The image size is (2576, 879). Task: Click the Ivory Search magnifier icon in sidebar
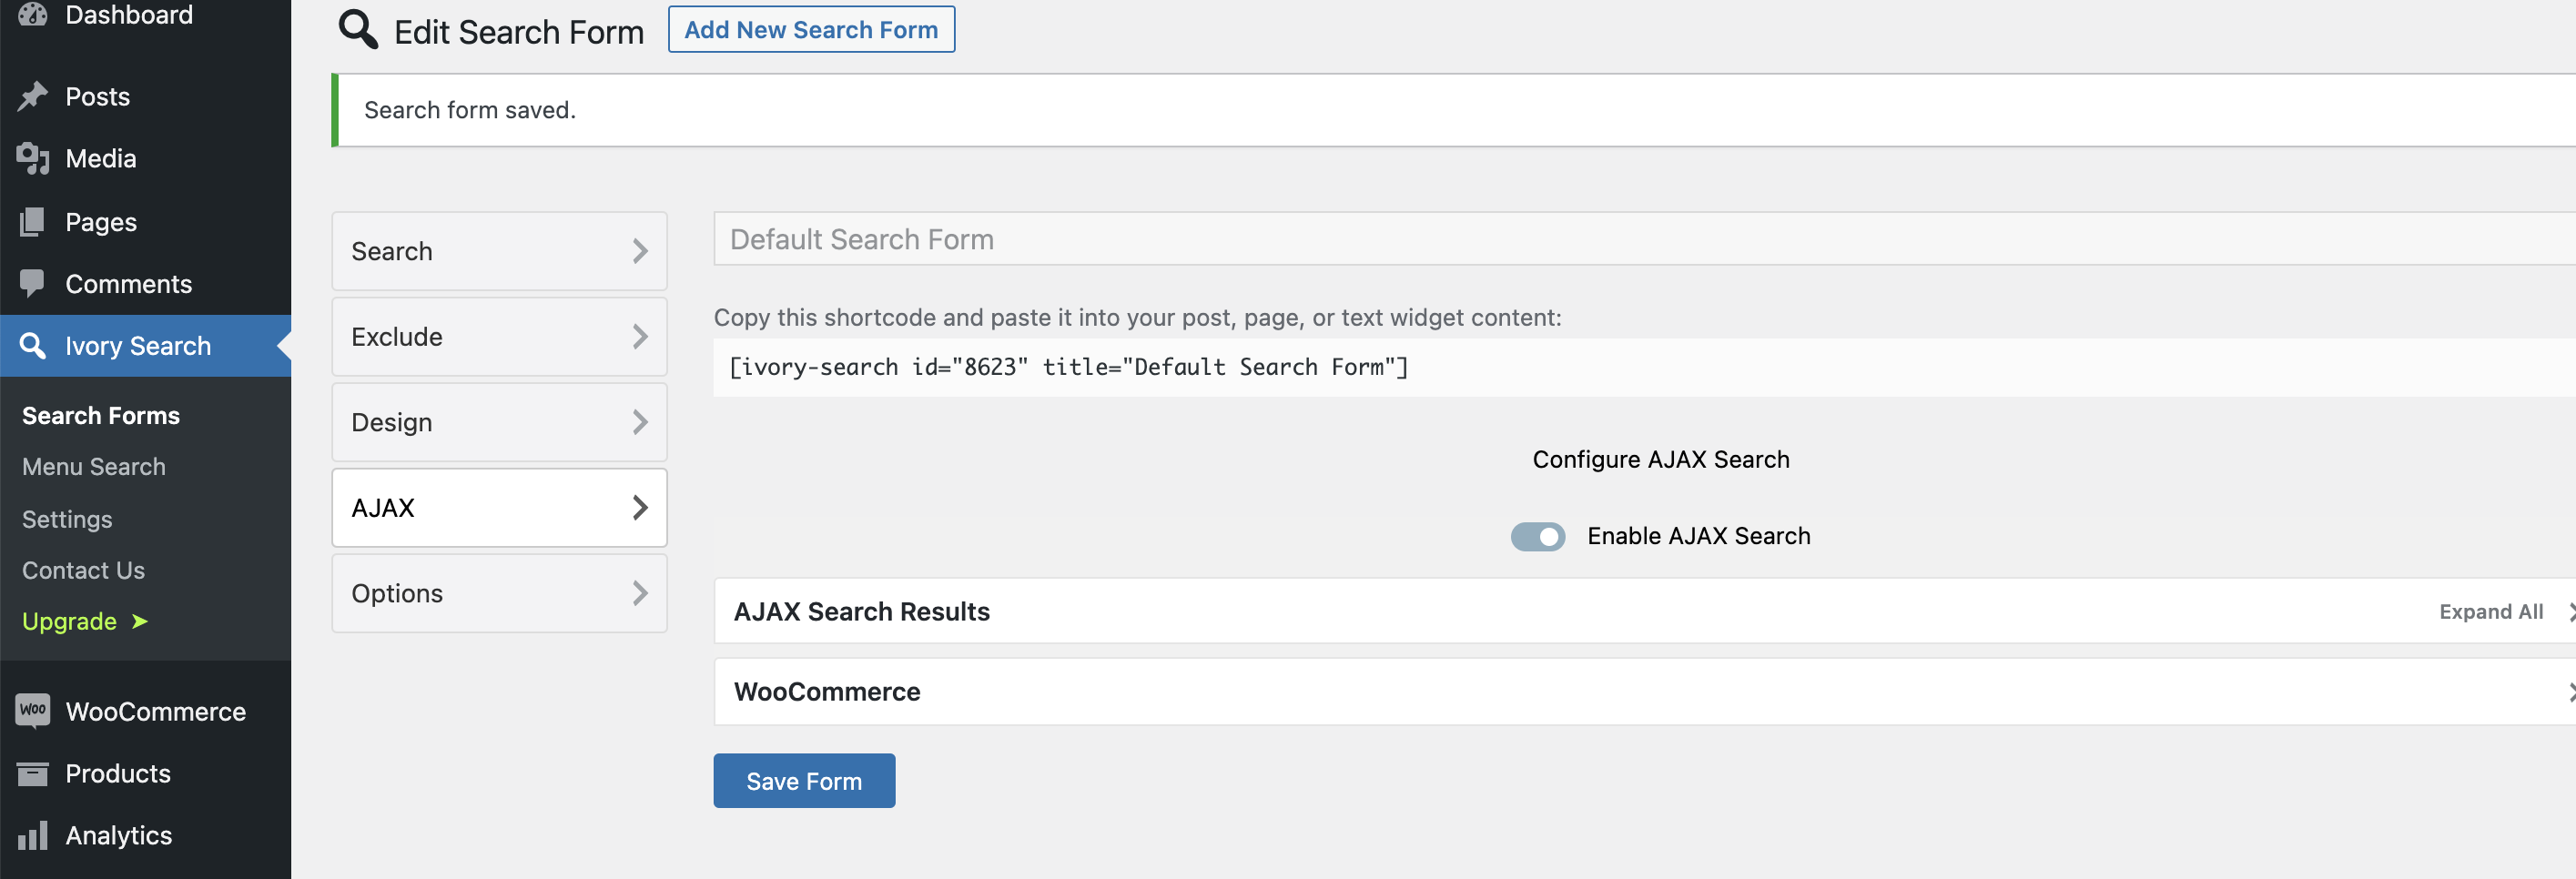[32, 345]
